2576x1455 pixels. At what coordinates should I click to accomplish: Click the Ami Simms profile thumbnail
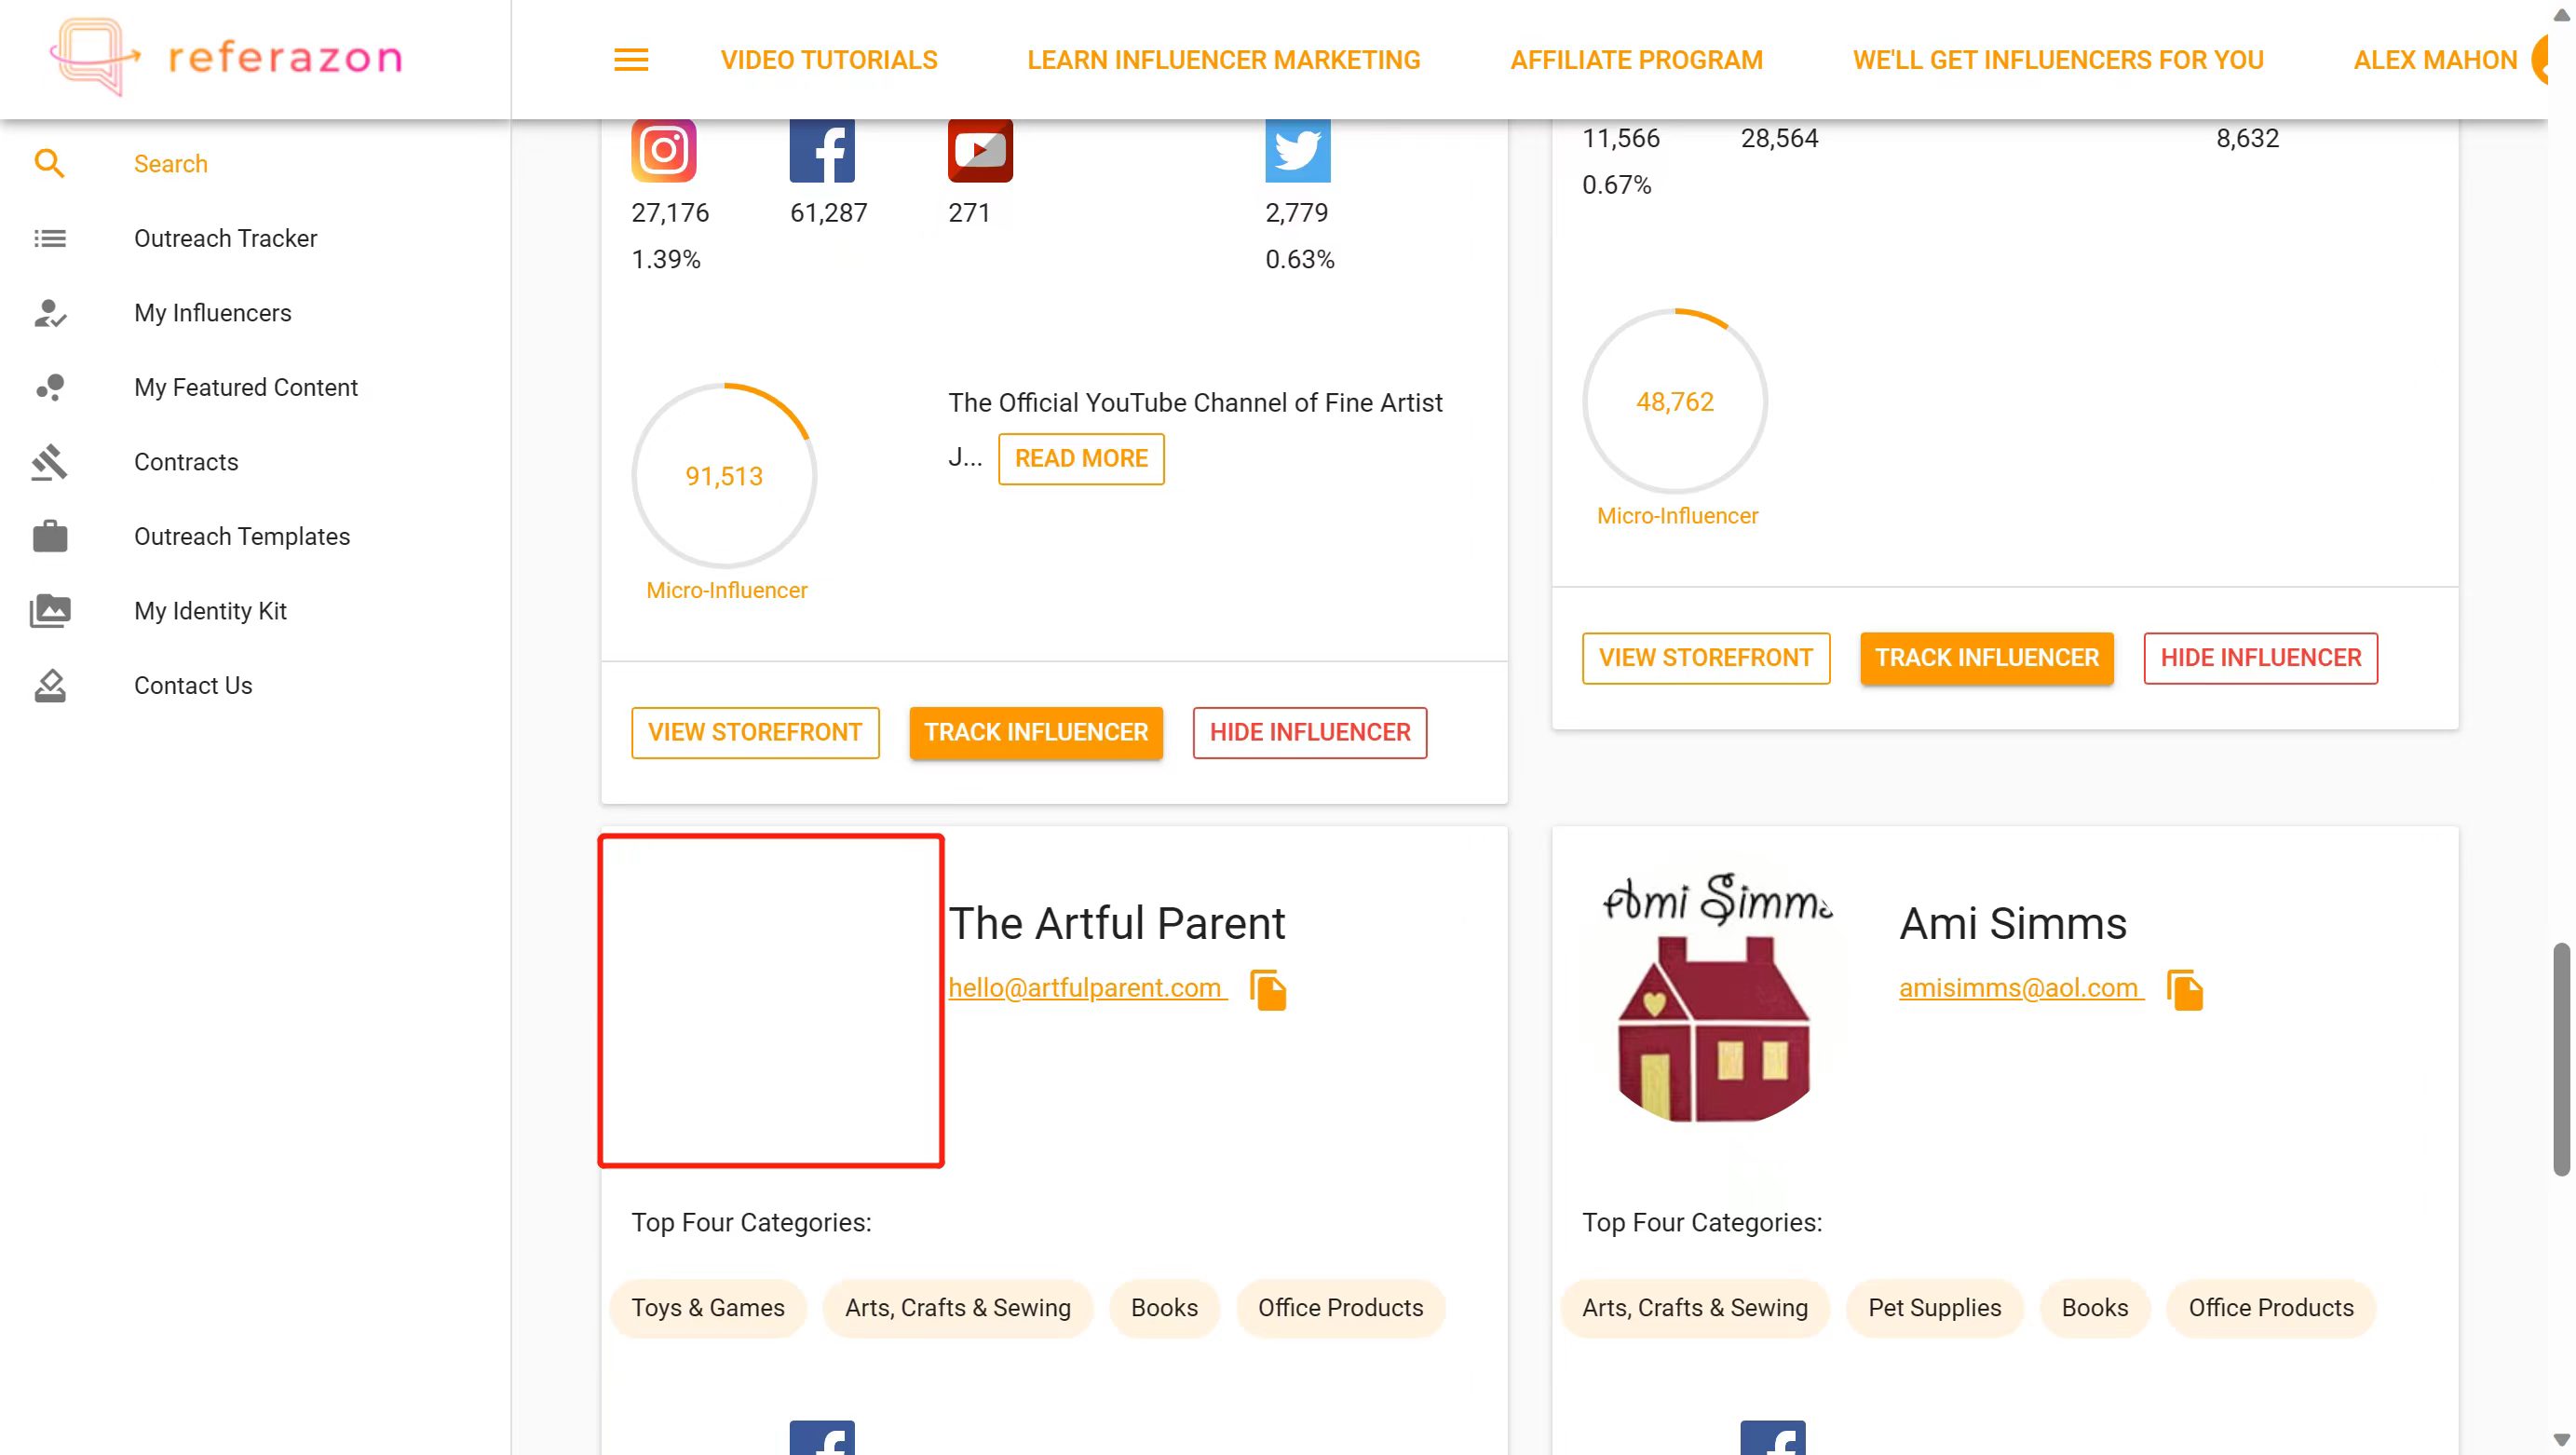point(1717,997)
